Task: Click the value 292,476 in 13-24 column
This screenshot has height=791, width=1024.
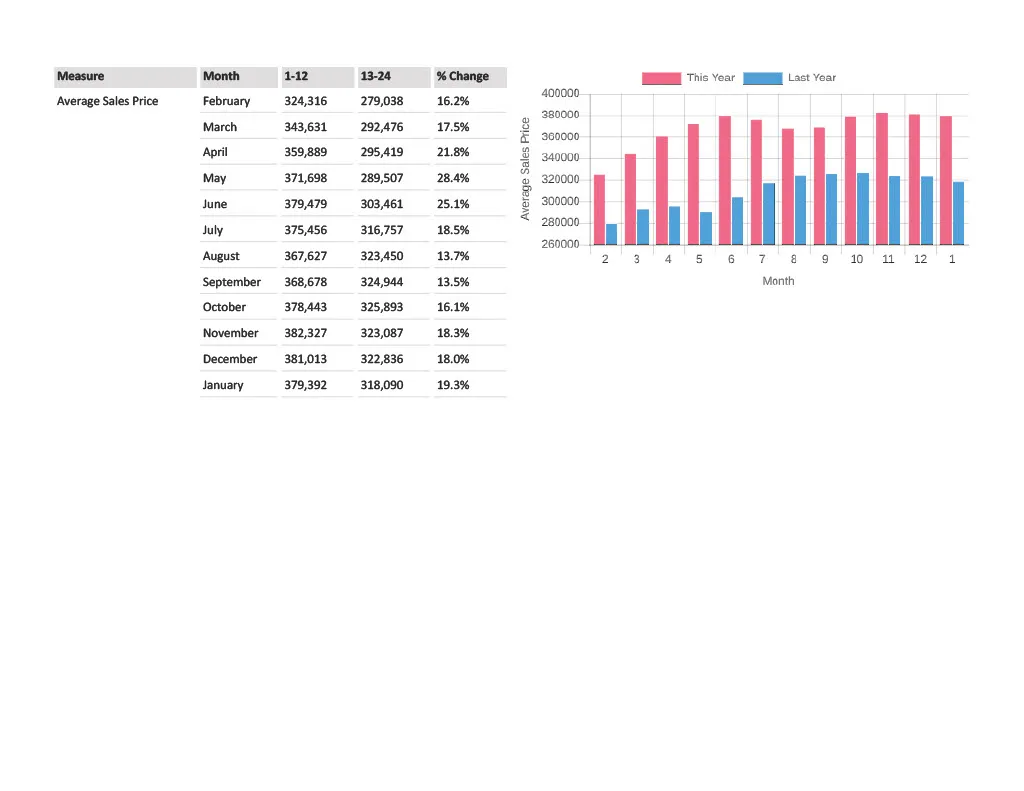Action: point(382,127)
